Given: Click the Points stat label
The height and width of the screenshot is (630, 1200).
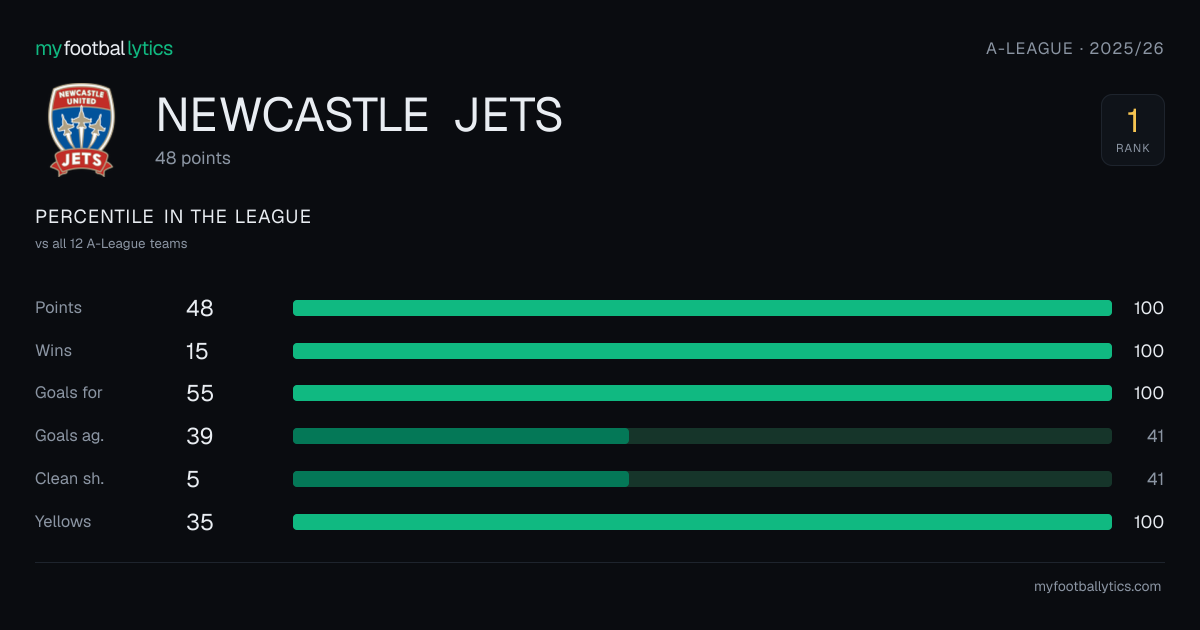Looking at the screenshot, I should pos(58,308).
